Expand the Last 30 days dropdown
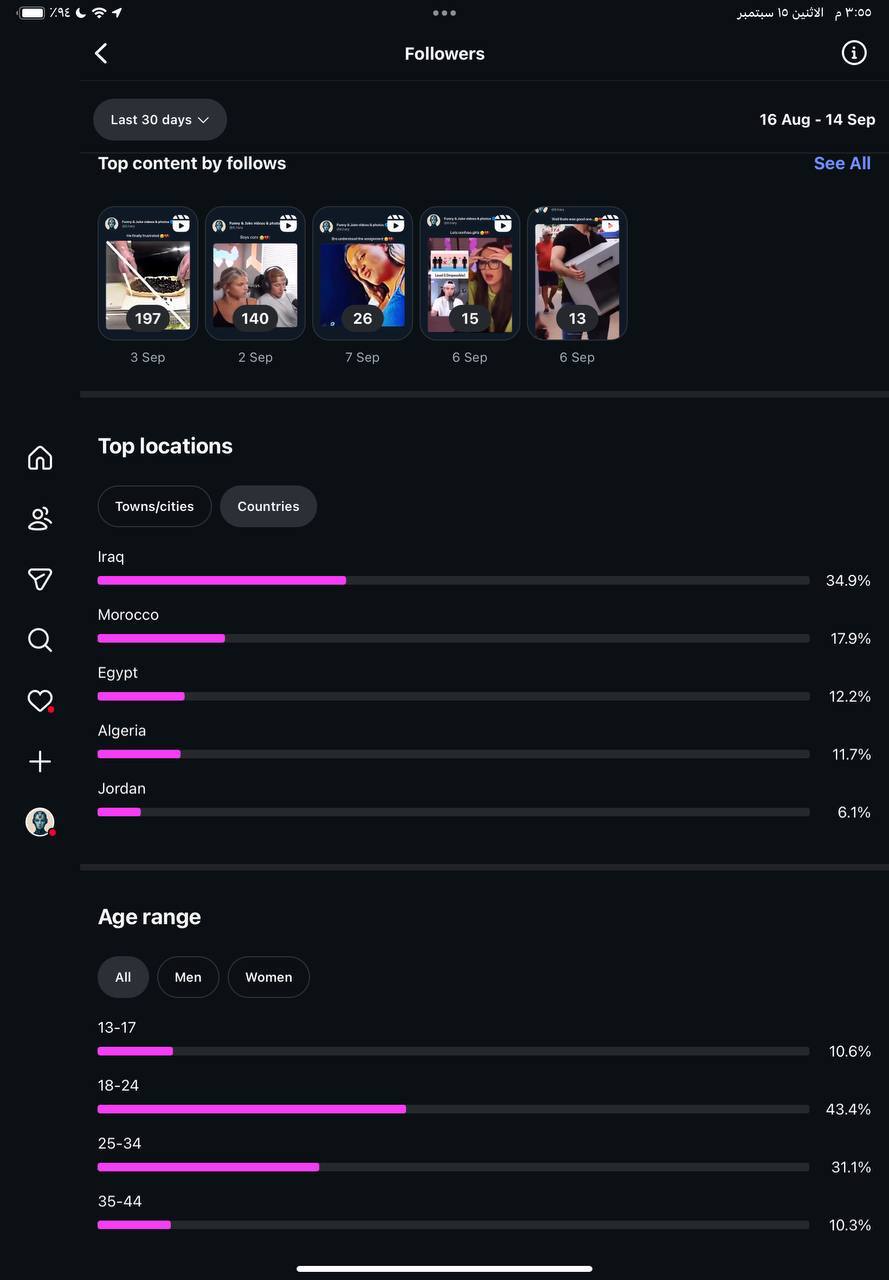 (x=160, y=120)
